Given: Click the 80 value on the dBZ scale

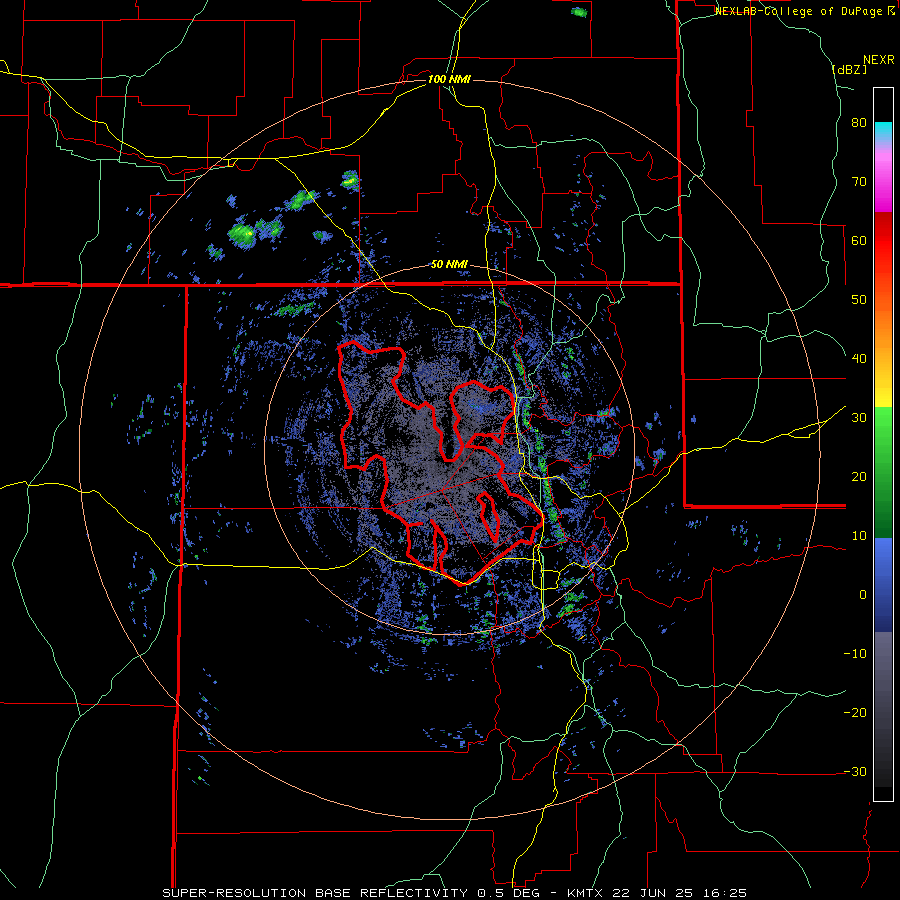Looking at the screenshot, I should point(859,123).
